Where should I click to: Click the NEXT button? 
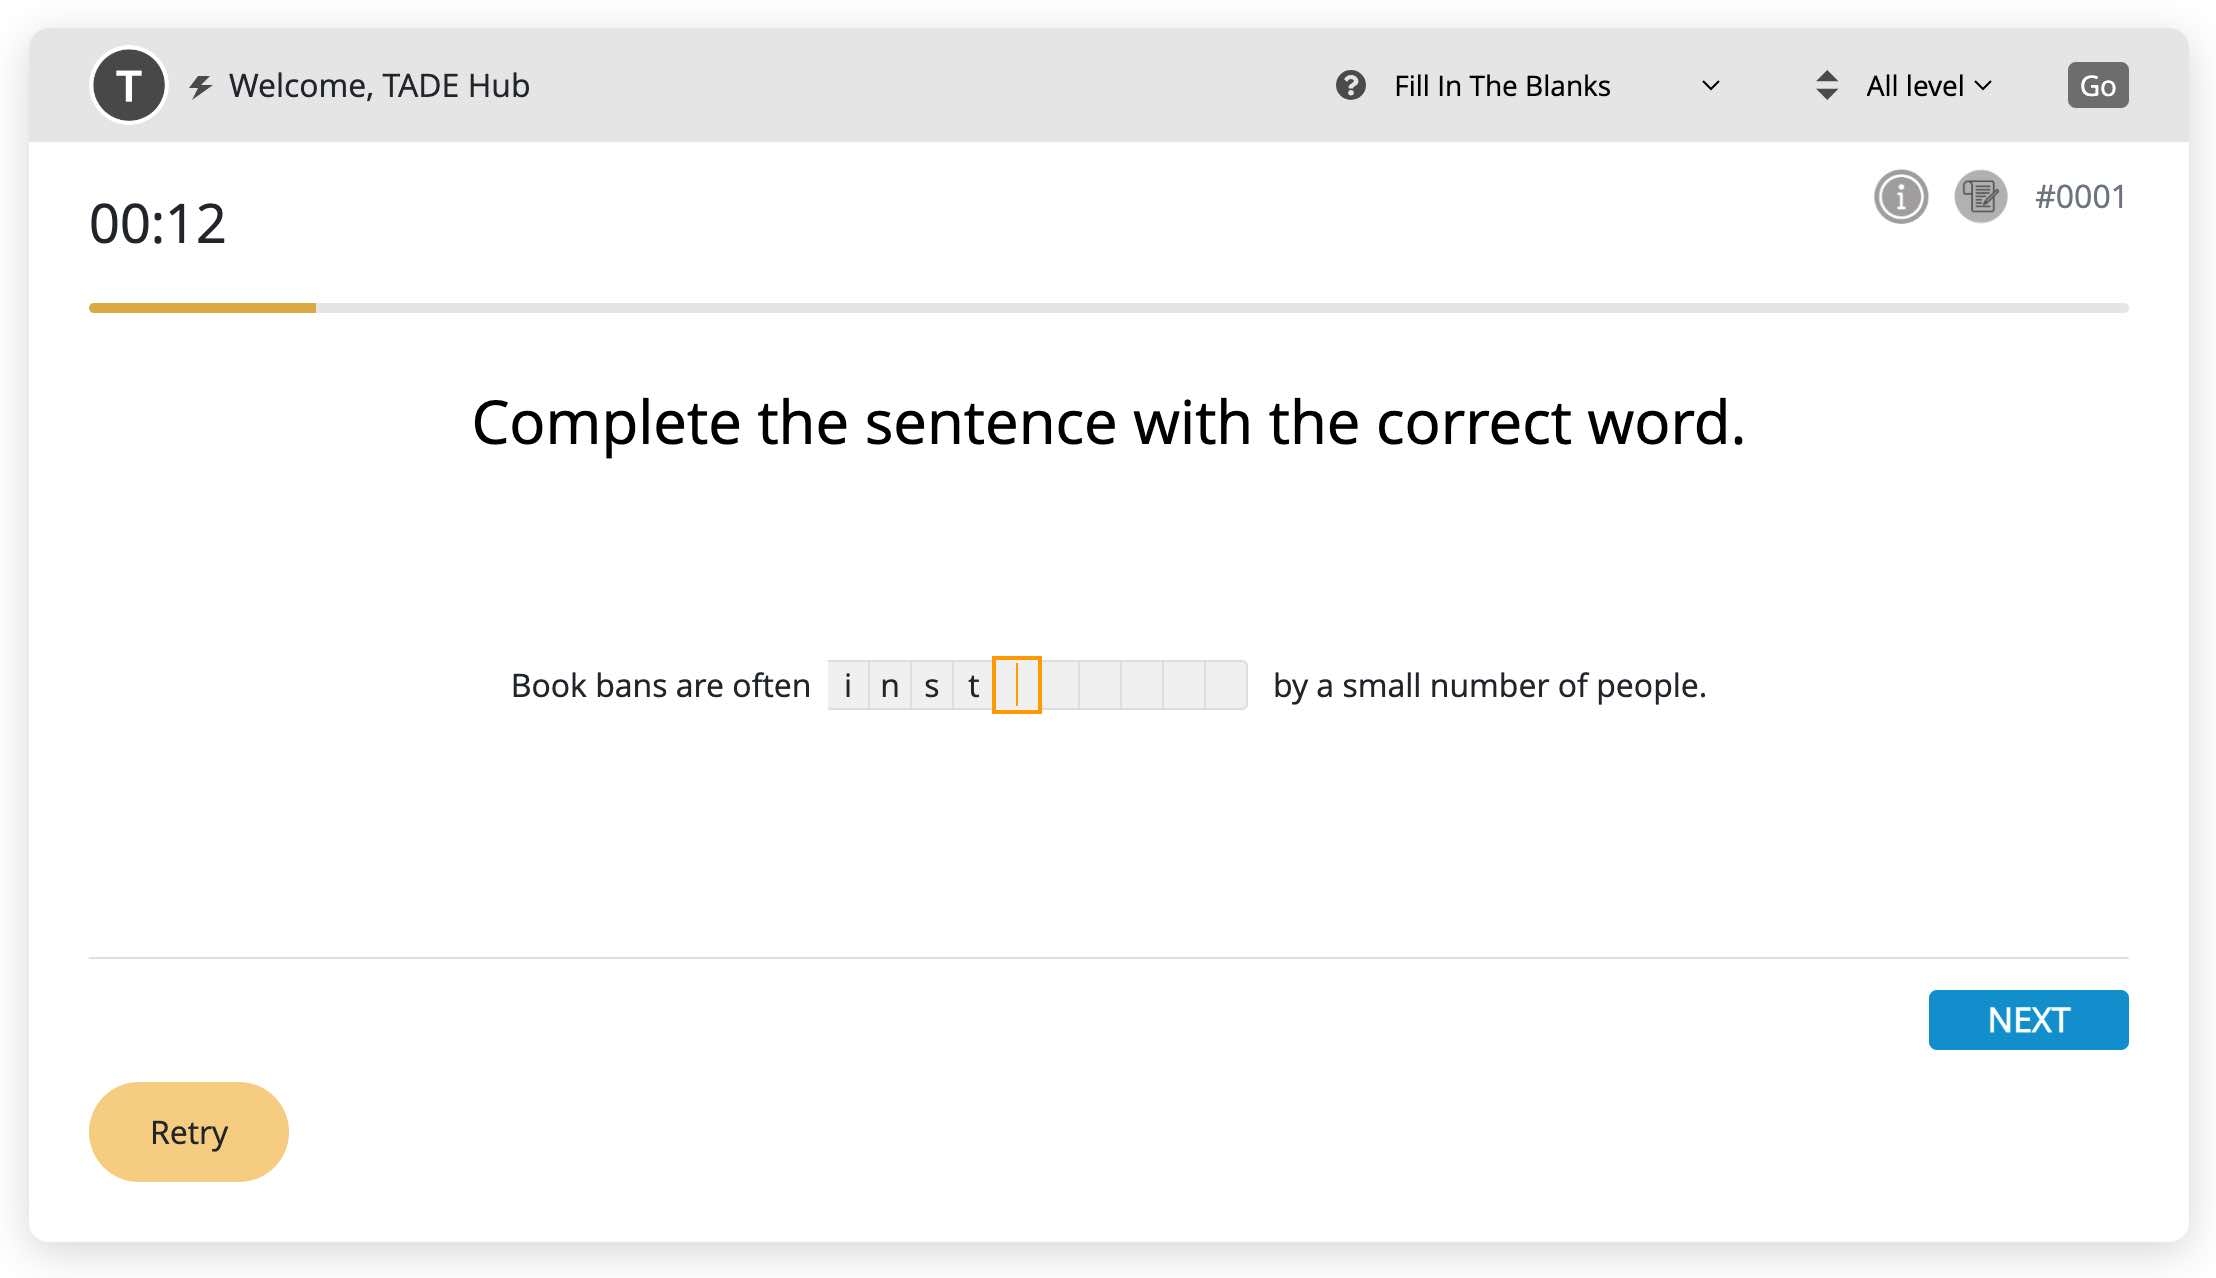pyautogui.click(x=2027, y=1020)
